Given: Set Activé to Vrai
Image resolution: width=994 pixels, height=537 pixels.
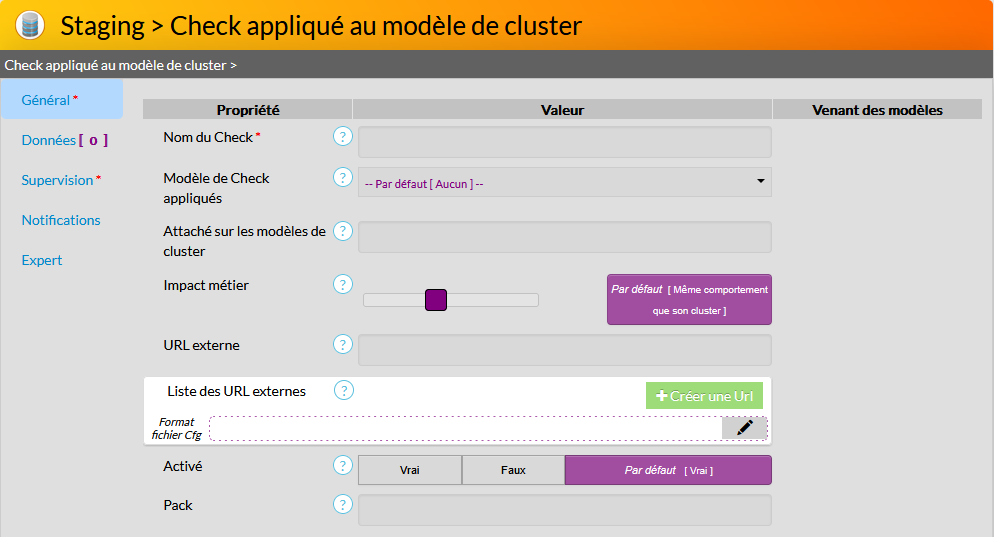Looking at the screenshot, I should [410, 470].
